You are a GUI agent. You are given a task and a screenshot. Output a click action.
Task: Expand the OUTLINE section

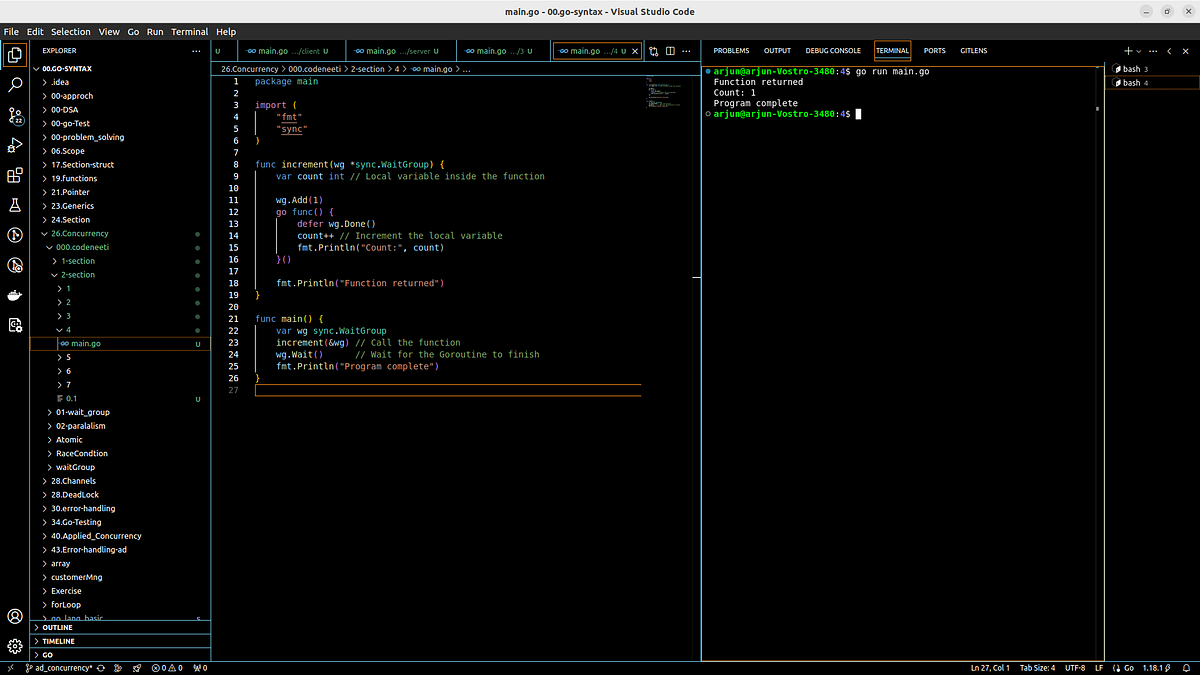click(58, 627)
